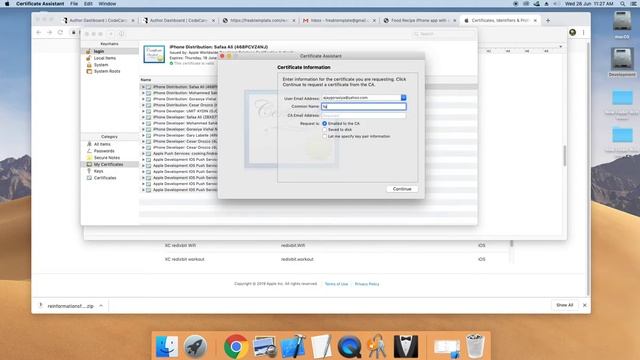Show the Keys category
The width and height of the screenshot is (640, 360).
110,171
